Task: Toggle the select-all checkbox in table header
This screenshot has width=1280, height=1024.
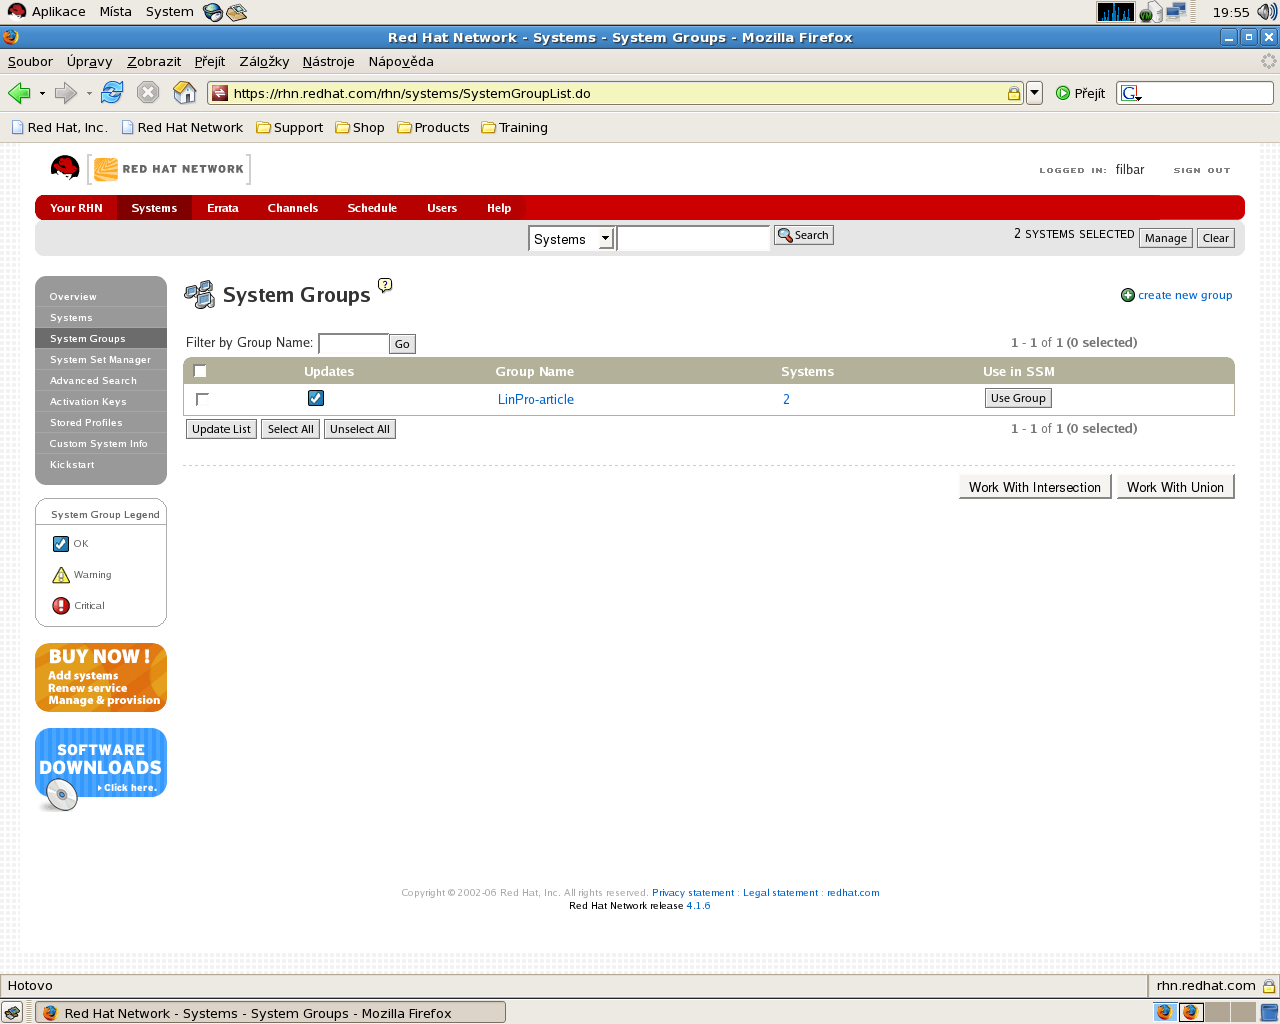Action: (x=200, y=371)
